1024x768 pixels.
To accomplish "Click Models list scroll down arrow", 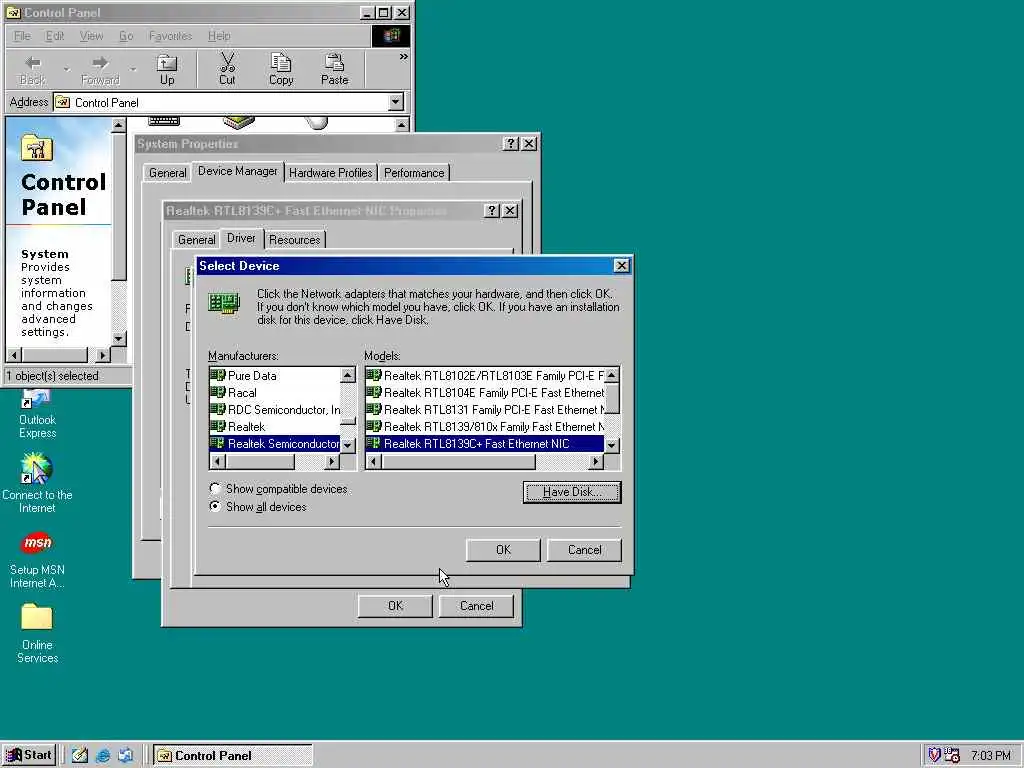I will pyautogui.click(x=611, y=445).
